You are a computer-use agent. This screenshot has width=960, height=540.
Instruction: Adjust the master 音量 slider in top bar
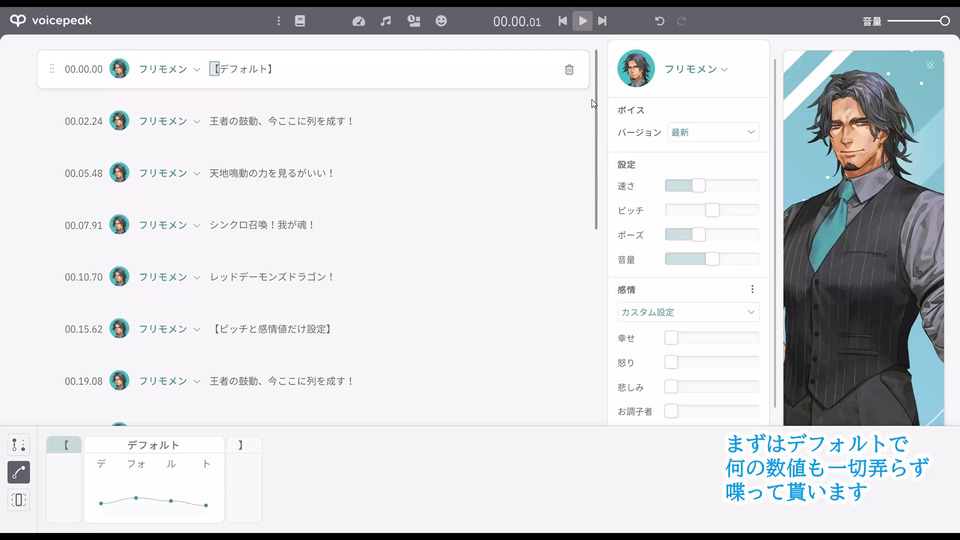point(918,21)
